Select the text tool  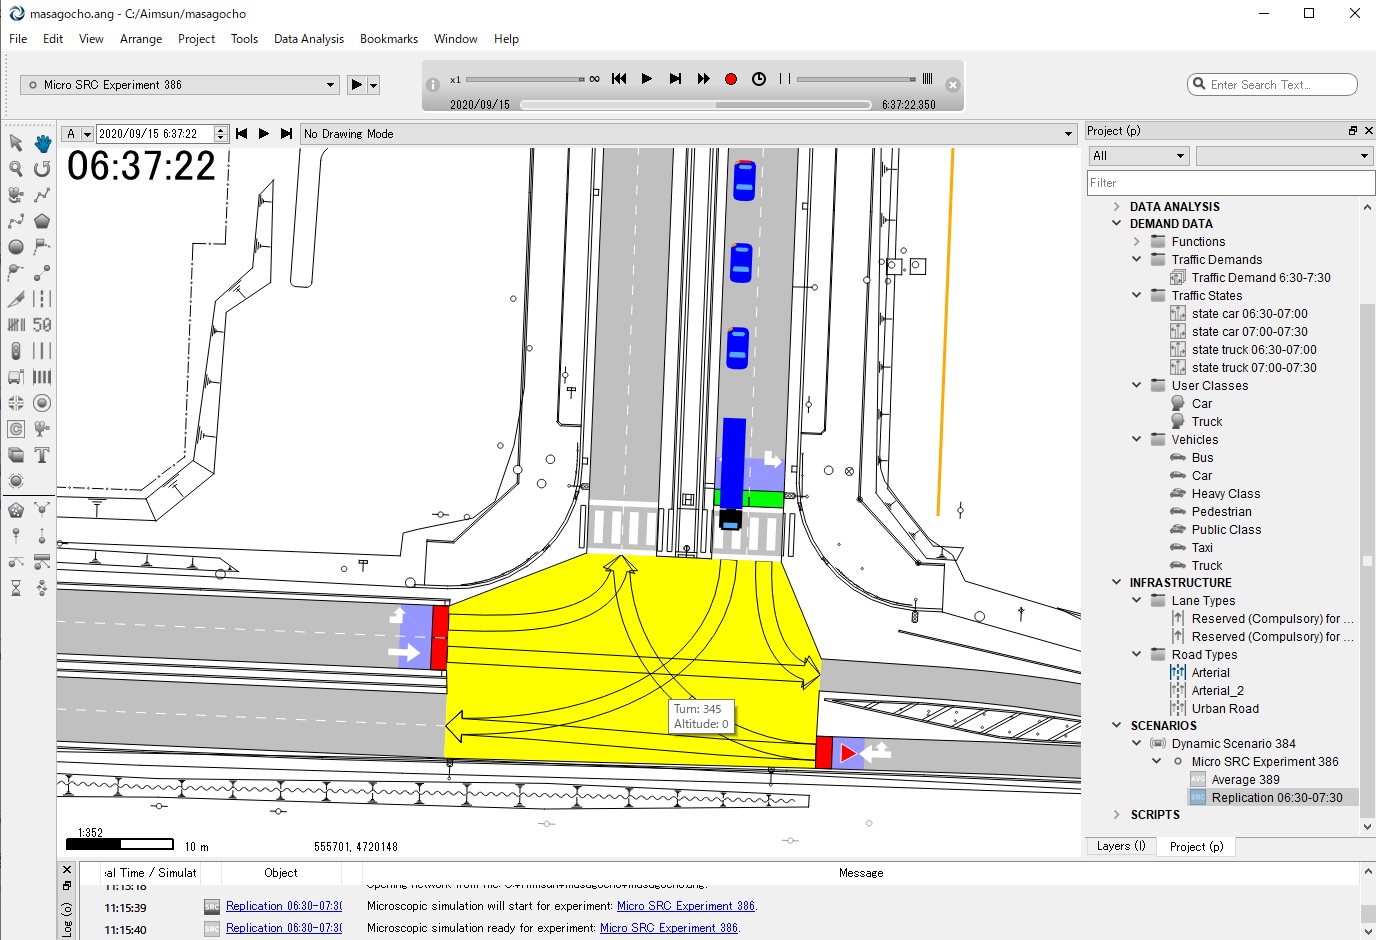(x=42, y=455)
